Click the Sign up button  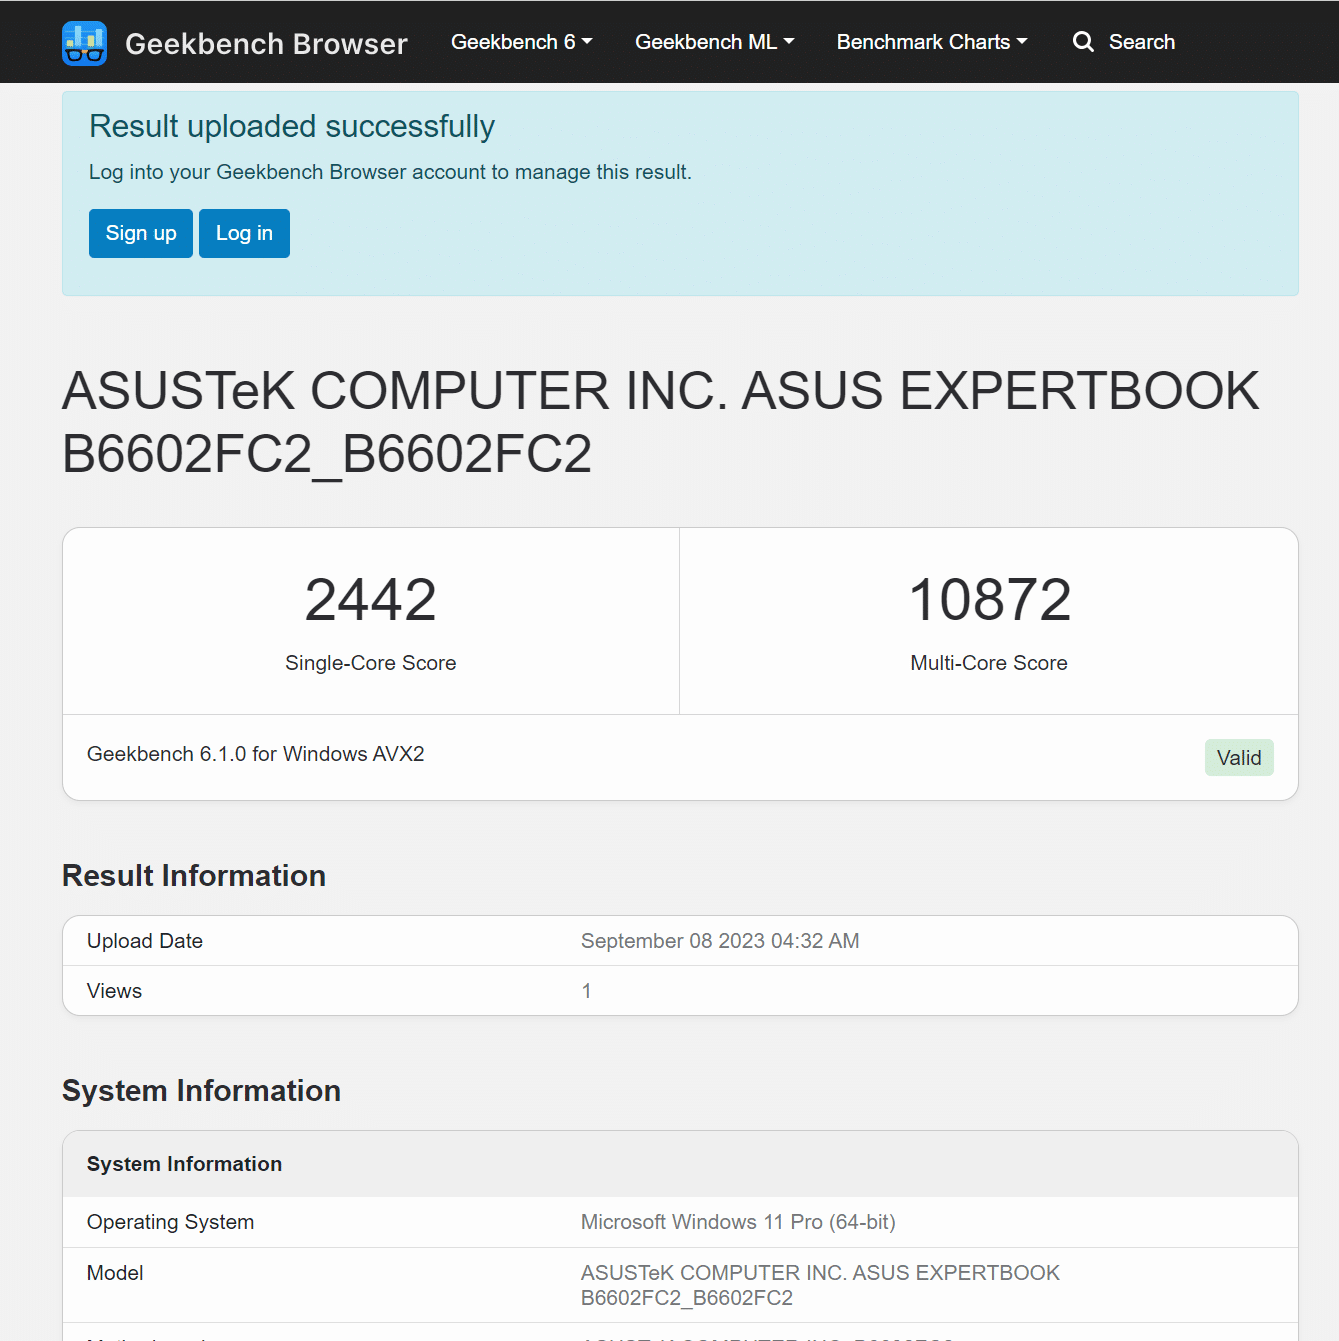pos(141,233)
